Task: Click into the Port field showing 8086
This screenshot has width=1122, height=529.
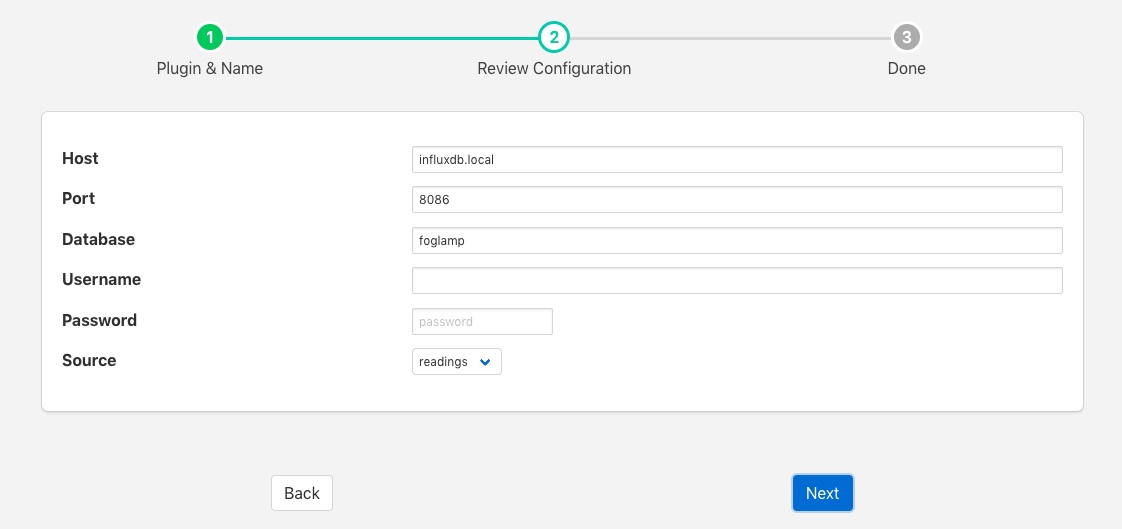Action: click(x=736, y=200)
